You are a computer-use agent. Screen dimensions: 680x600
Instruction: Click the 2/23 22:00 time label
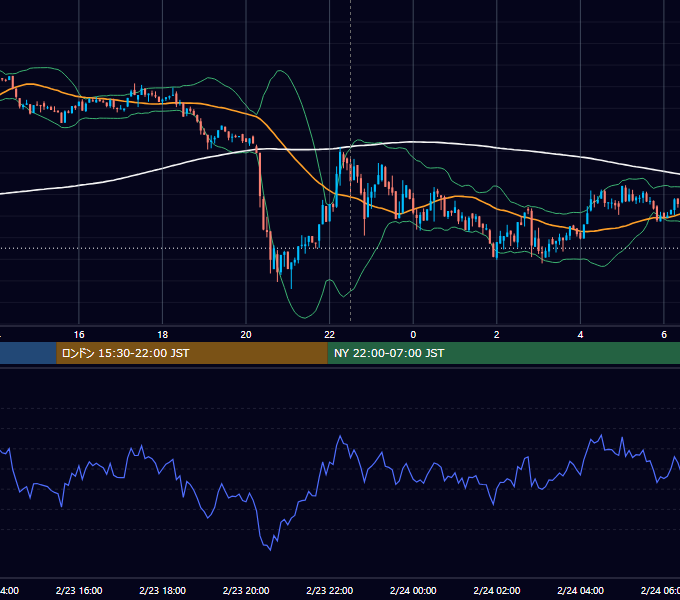click(330, 590)
